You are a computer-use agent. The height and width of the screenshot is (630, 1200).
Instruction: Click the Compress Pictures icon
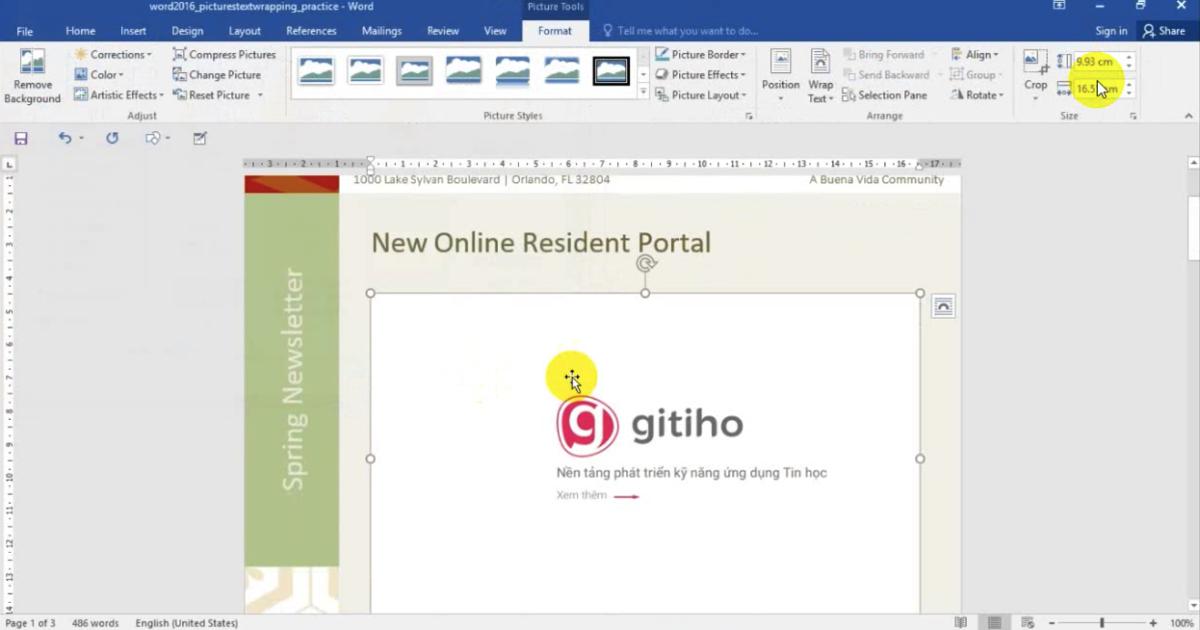(224, 55)
